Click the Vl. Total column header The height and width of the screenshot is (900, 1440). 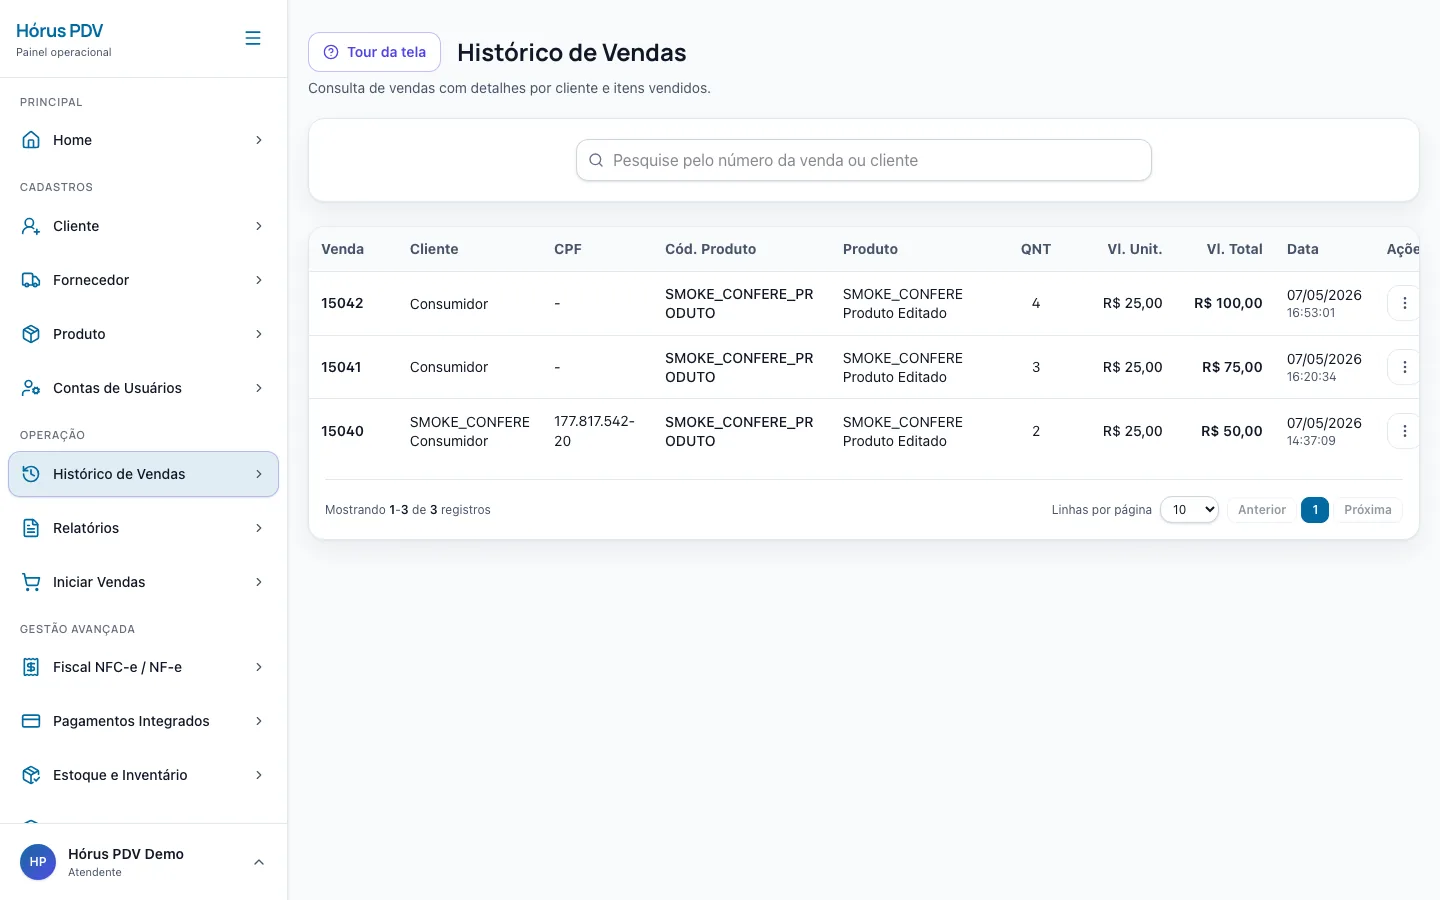tap(1234, 249)
